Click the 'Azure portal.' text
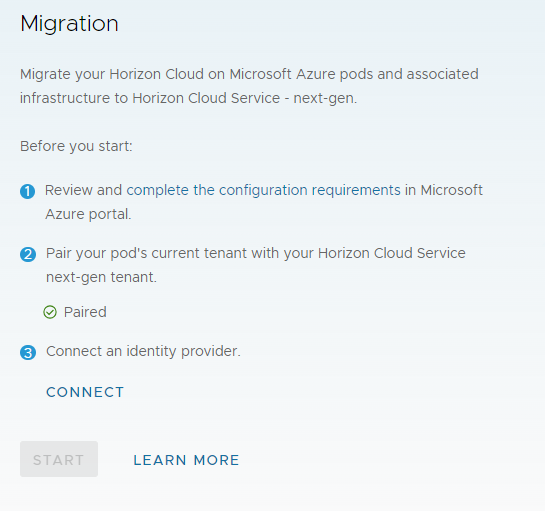The height and width of the screenshot is (511, 545). [88, 214]
